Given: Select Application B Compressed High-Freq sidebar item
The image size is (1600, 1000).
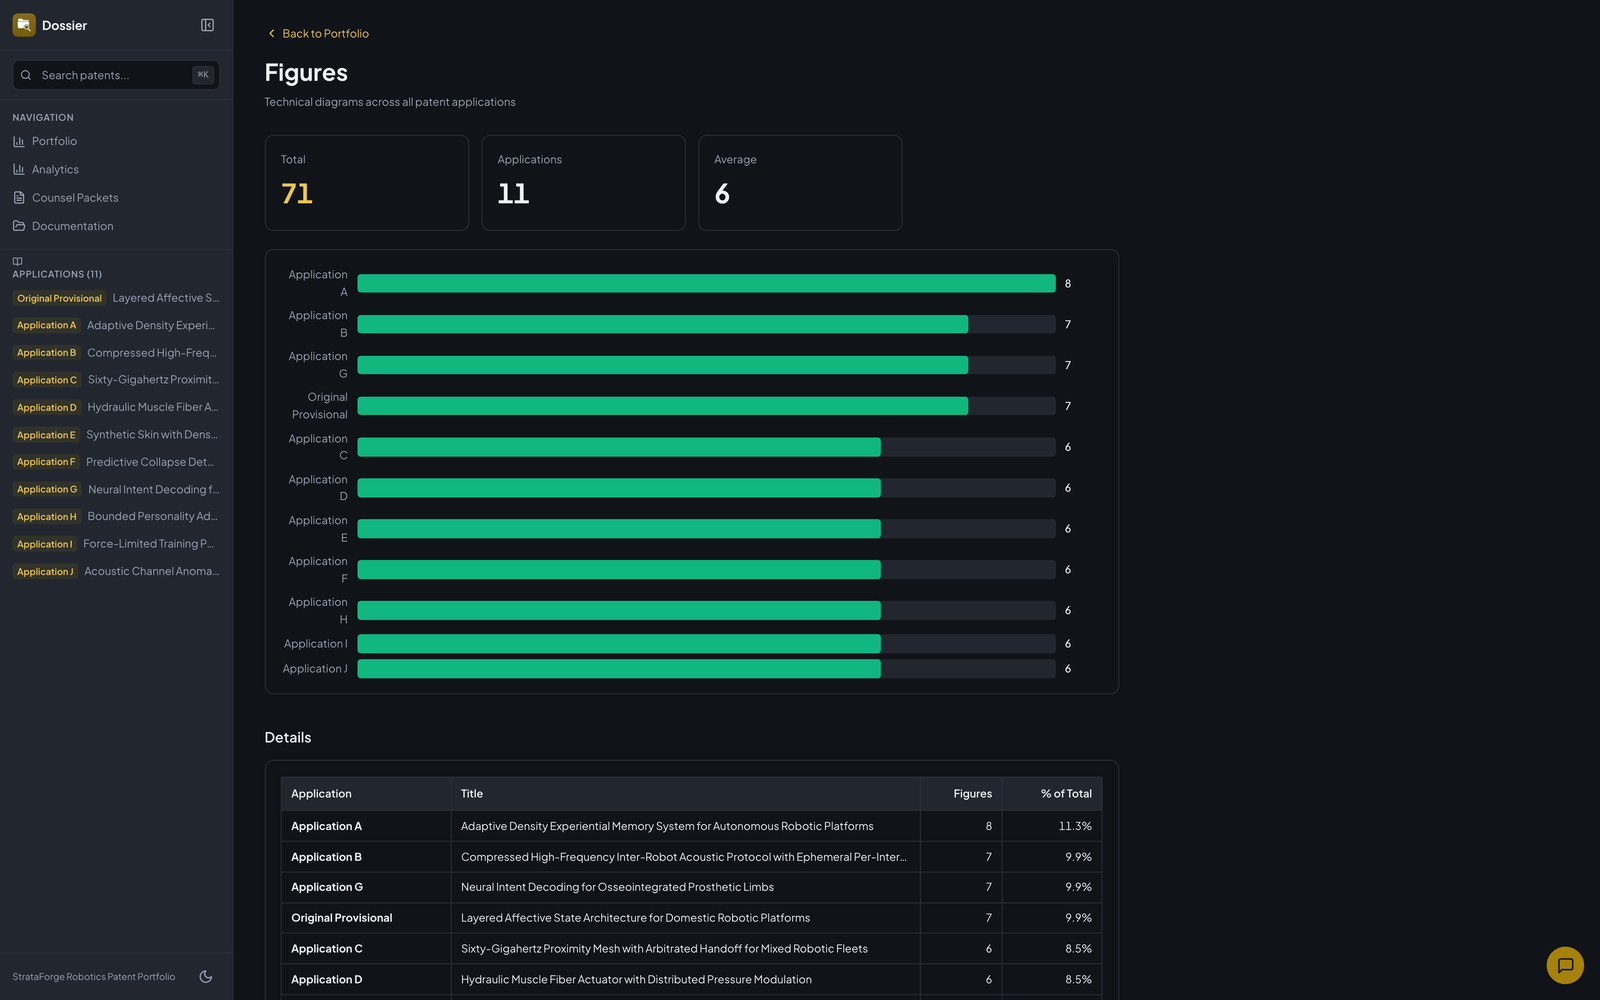Looking at the screenshot, I should coord(116,353).
